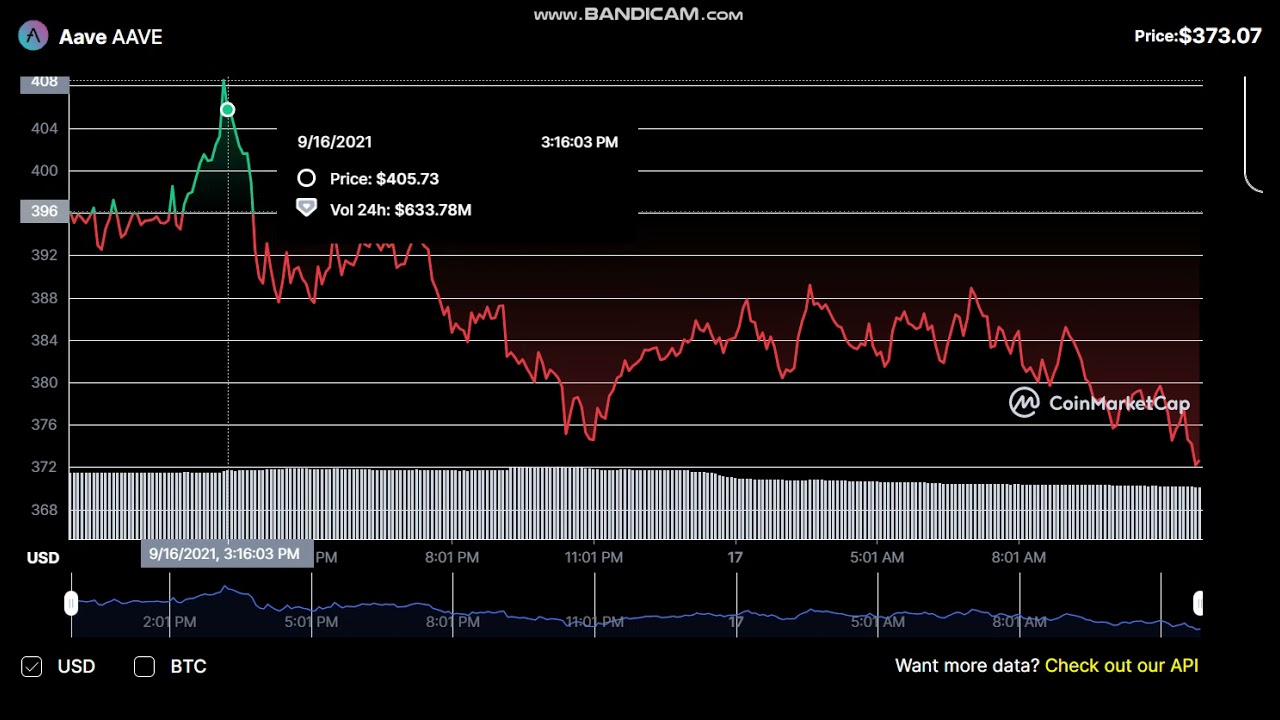This screenshot has height=720, width=1280.
Task: Click the 384 y-axis label
Action: (x=44, y=340)
